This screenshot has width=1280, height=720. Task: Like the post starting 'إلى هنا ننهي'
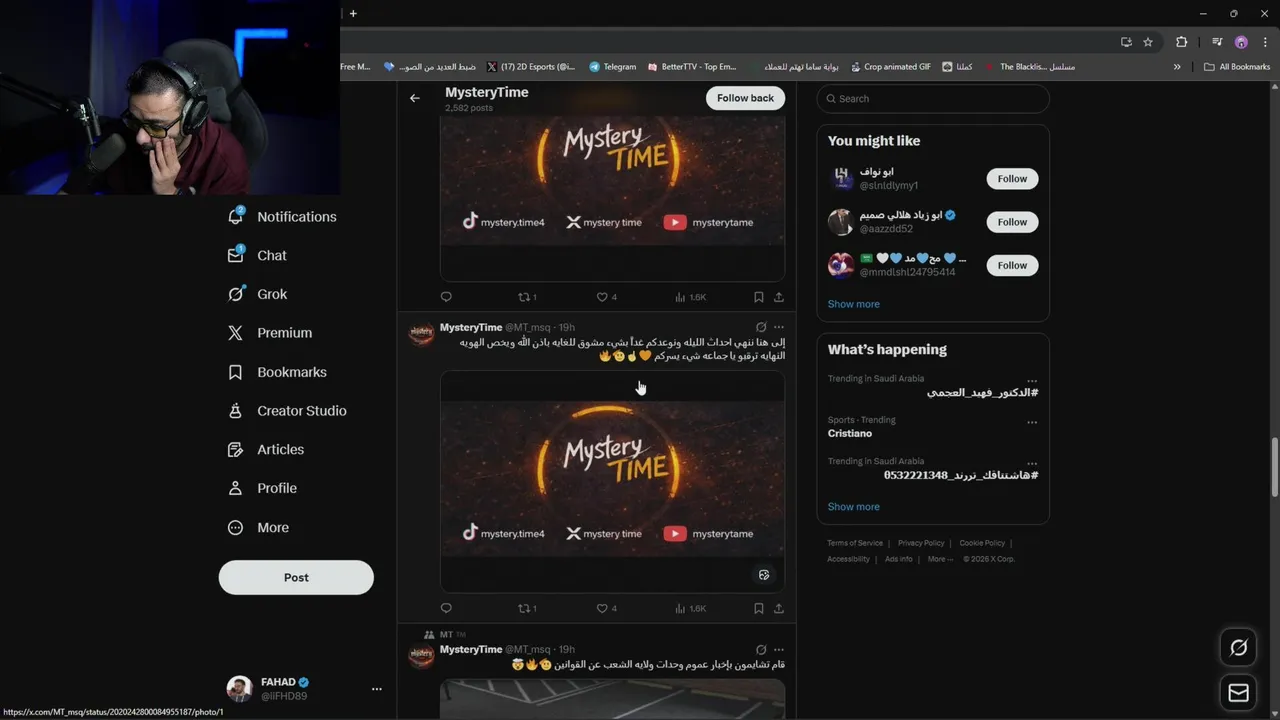pyautogui.click(x=606, y=608)
